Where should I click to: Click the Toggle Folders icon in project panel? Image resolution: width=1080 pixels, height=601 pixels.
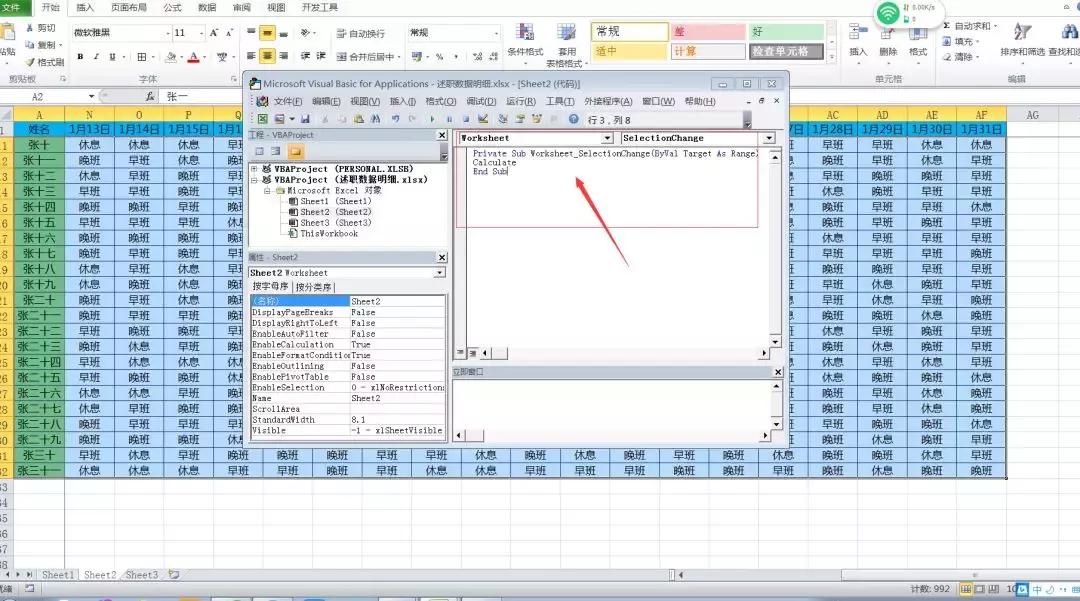(x=296, y=152)
